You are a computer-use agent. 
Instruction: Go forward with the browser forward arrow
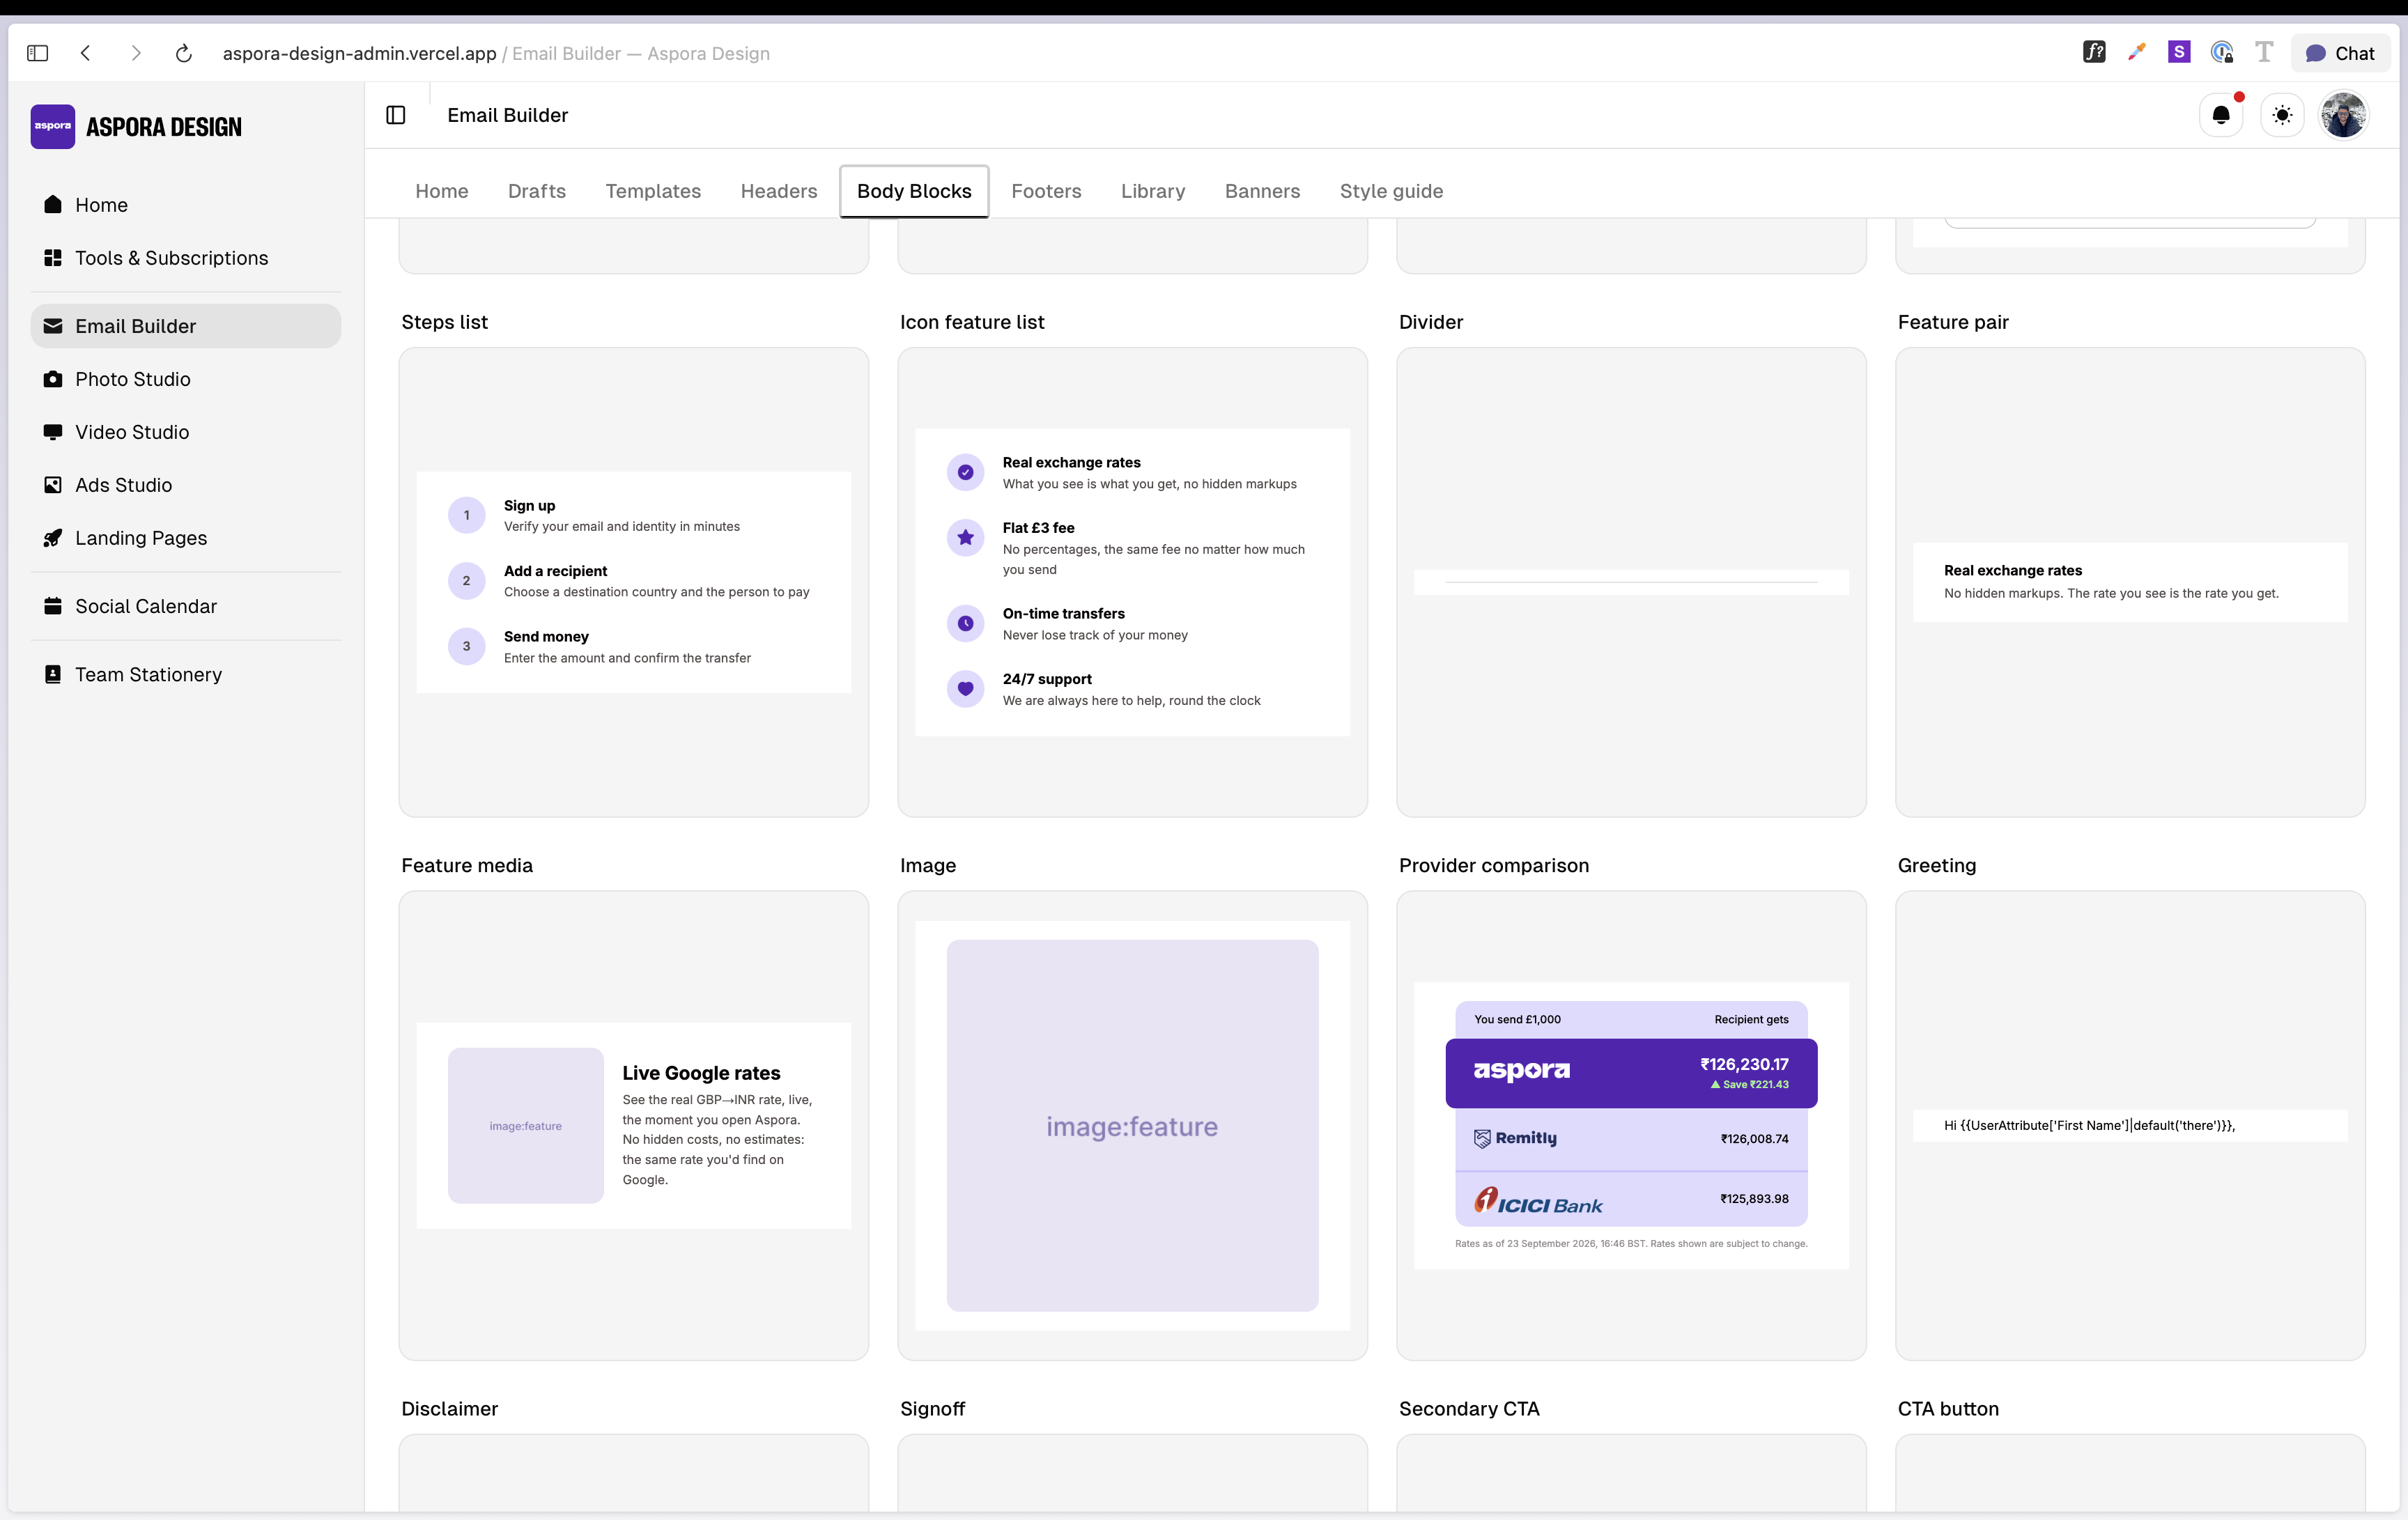click(136, 53)
